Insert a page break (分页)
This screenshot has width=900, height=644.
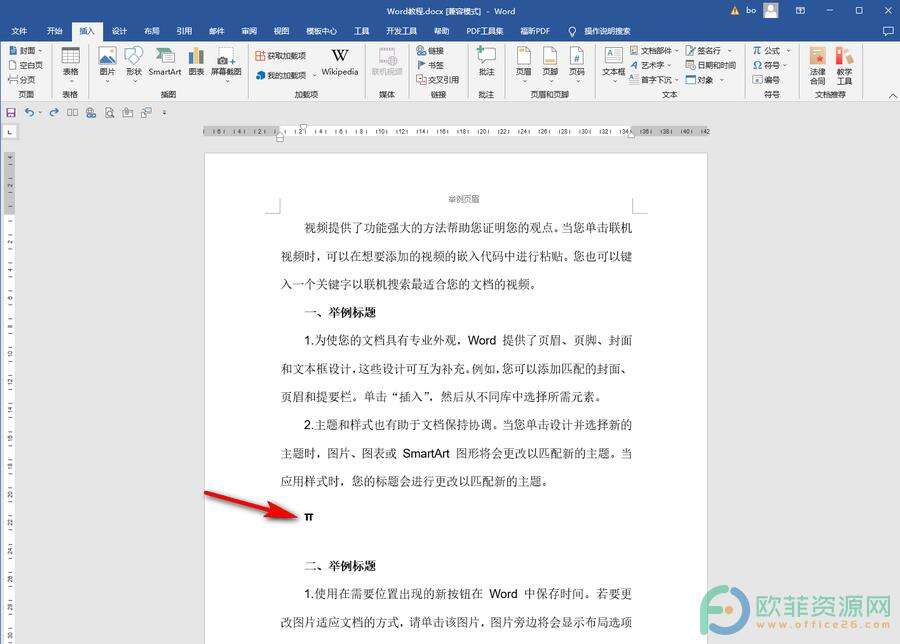tap(22, 79)
